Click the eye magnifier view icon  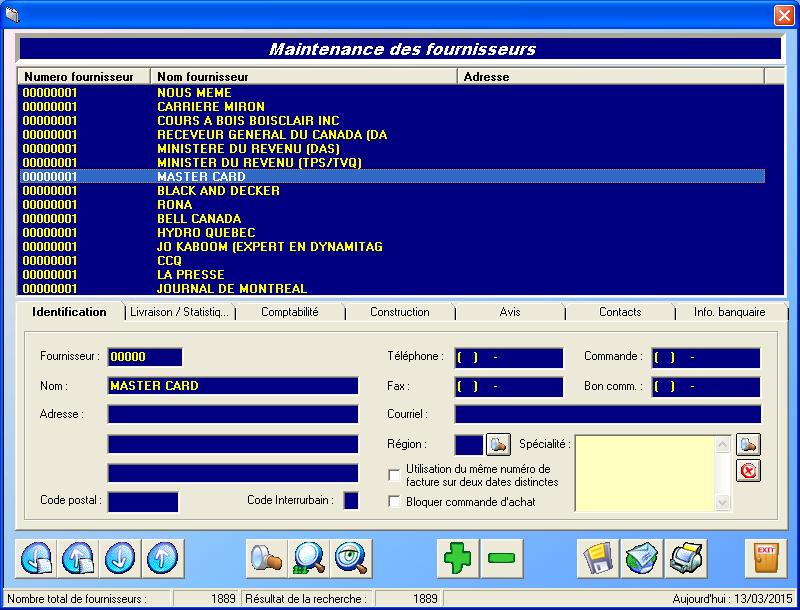(x=352, y=558)
